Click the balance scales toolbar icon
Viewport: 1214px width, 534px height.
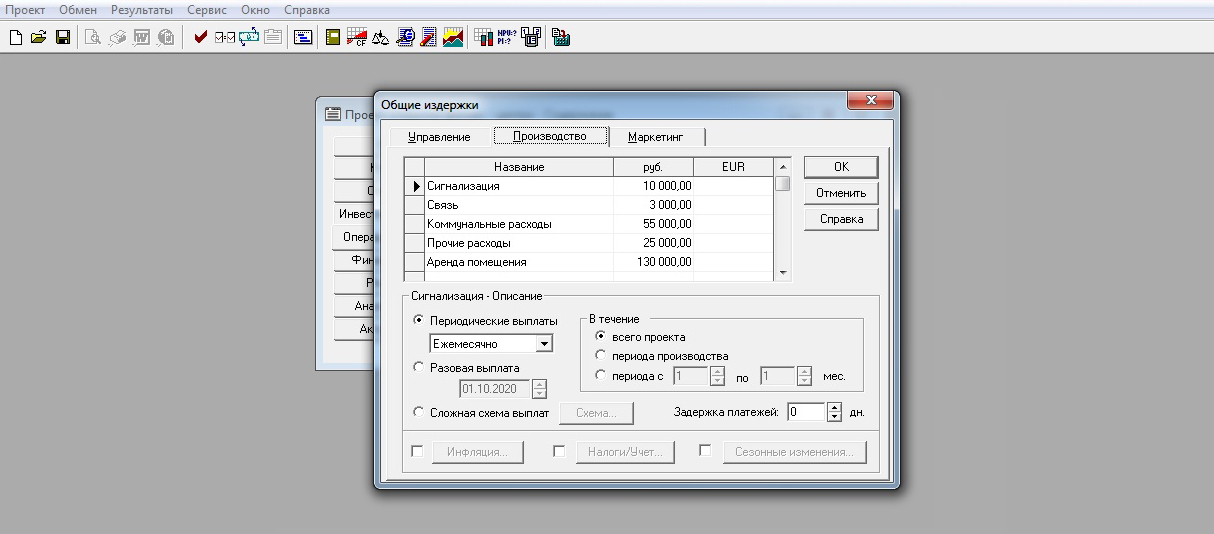tap(381, 37)
